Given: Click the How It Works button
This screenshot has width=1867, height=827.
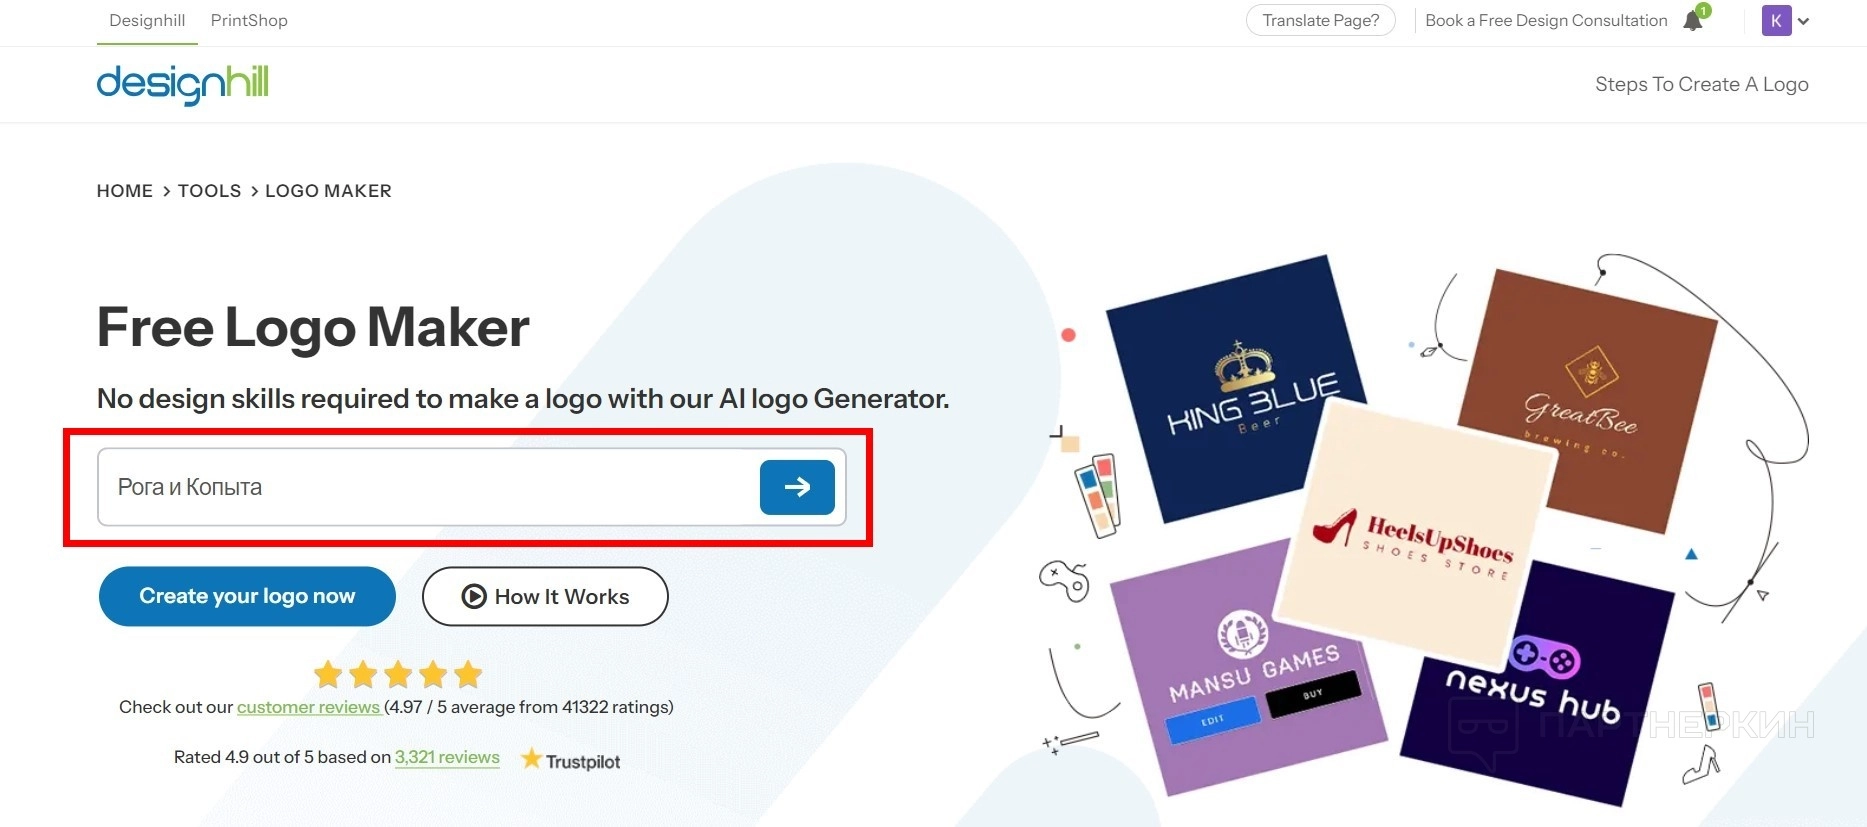Looking at the screenshot, I should [545, 596].
